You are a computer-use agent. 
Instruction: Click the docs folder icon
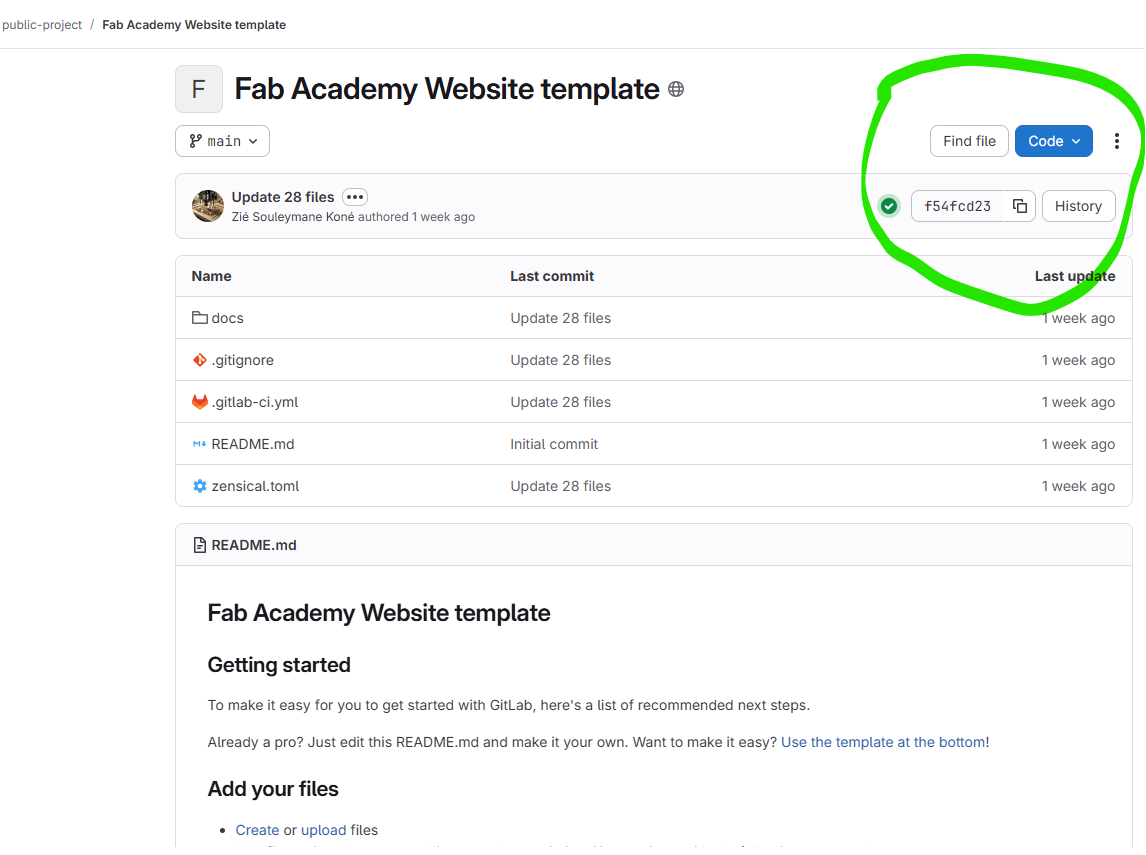tap(200, 318)
